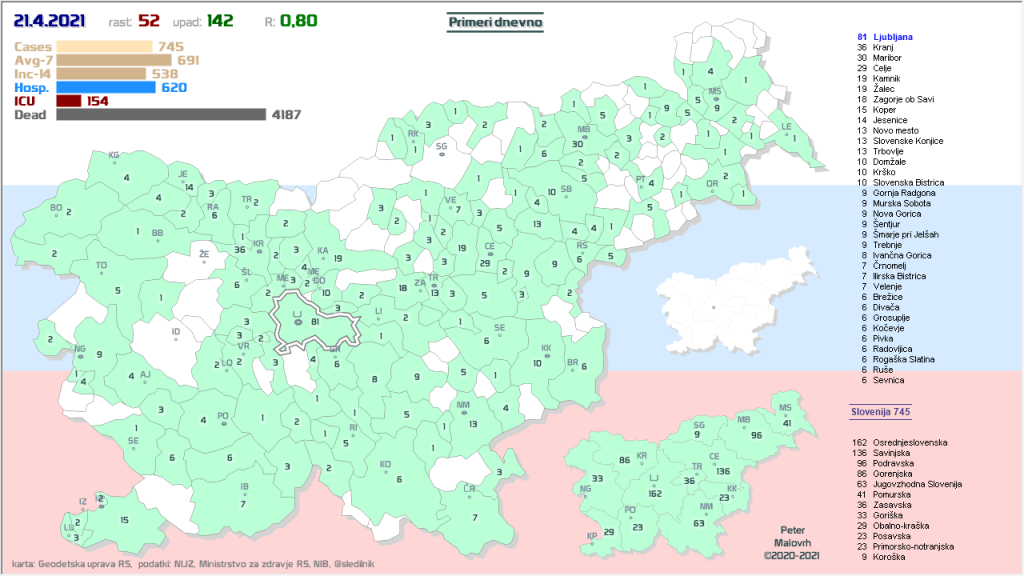Click the Celje CE marker showing 29
The height and width of the screenshot is (576, 1024).
click(x=489, y=246)
